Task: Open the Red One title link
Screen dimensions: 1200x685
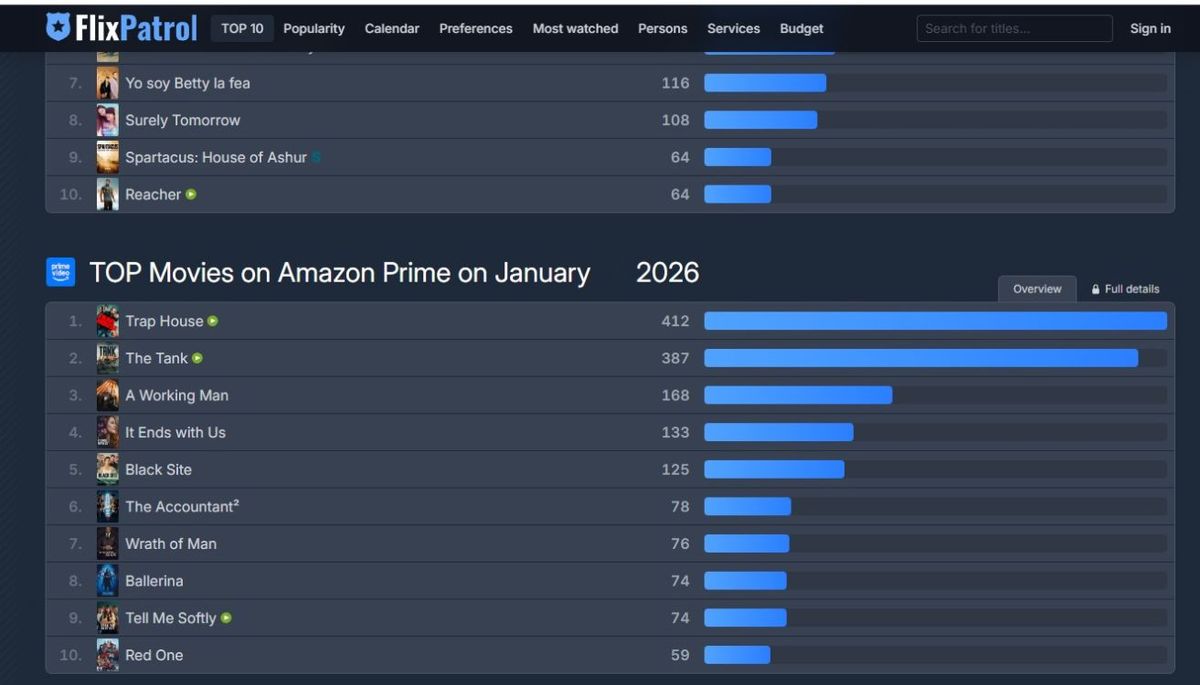Action: point(154,655)
